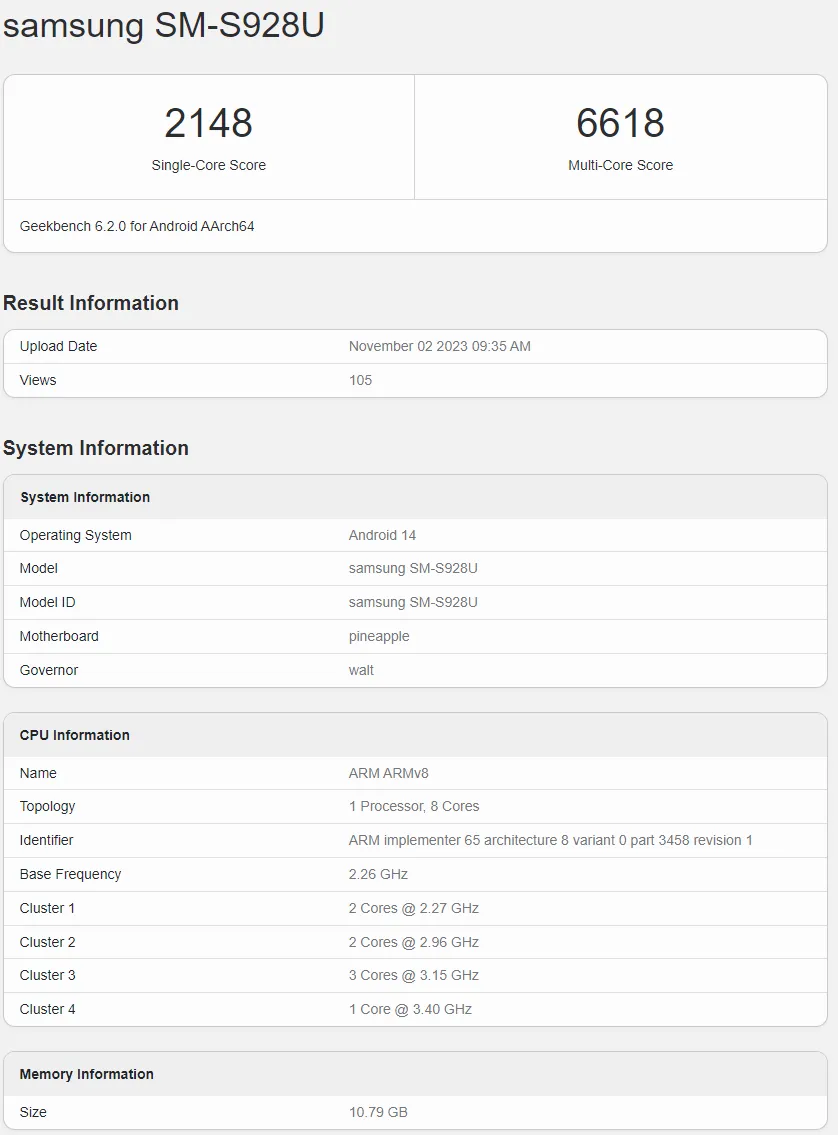Click the Views count 105
This screenshot has width=838, height=1135.
pyautogui.click(x=360, y=380)
